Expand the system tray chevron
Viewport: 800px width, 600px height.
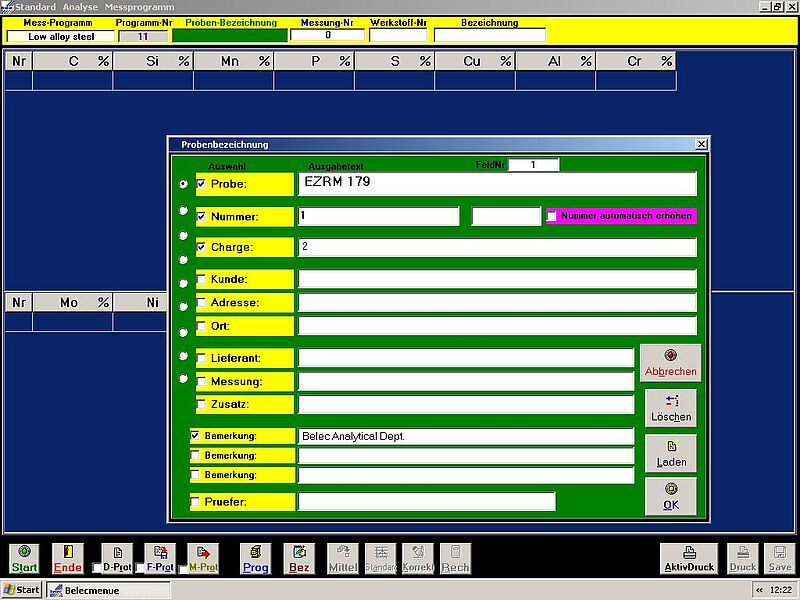click(x=760, y=590)
